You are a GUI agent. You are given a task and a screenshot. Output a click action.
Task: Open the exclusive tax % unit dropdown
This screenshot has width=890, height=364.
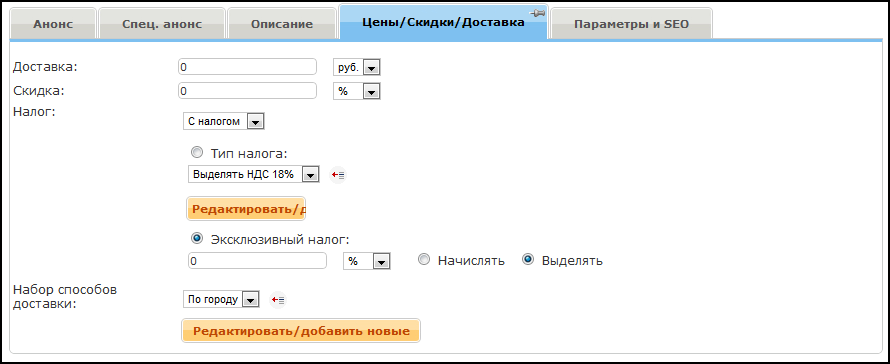366,261
